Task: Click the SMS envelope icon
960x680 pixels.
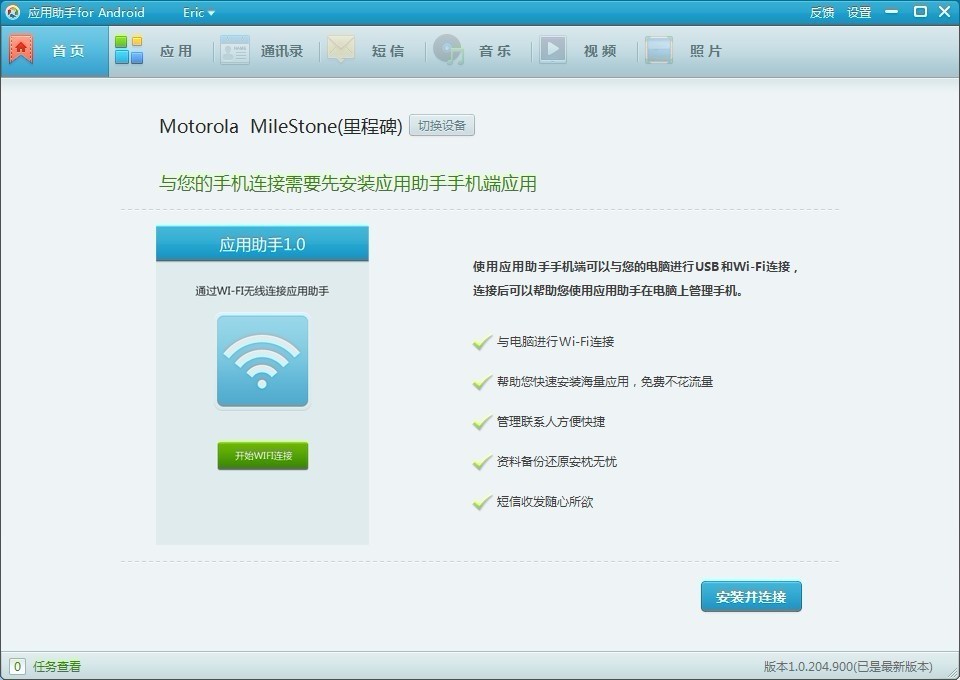Action: click(341, 49)
